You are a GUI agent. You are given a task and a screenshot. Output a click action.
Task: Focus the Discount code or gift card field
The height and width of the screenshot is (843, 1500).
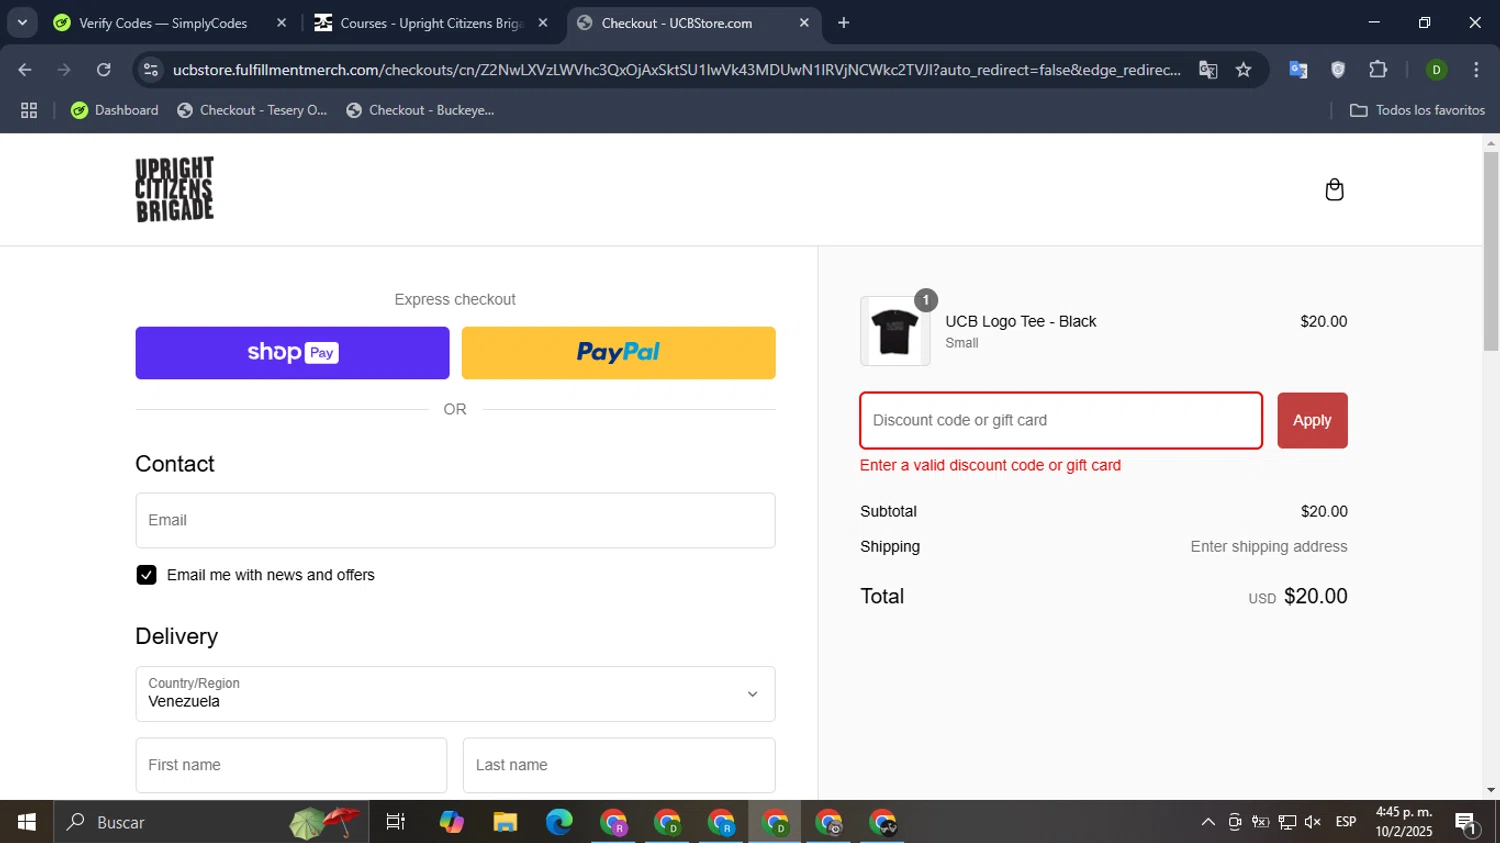click(x=1061, y=421)
